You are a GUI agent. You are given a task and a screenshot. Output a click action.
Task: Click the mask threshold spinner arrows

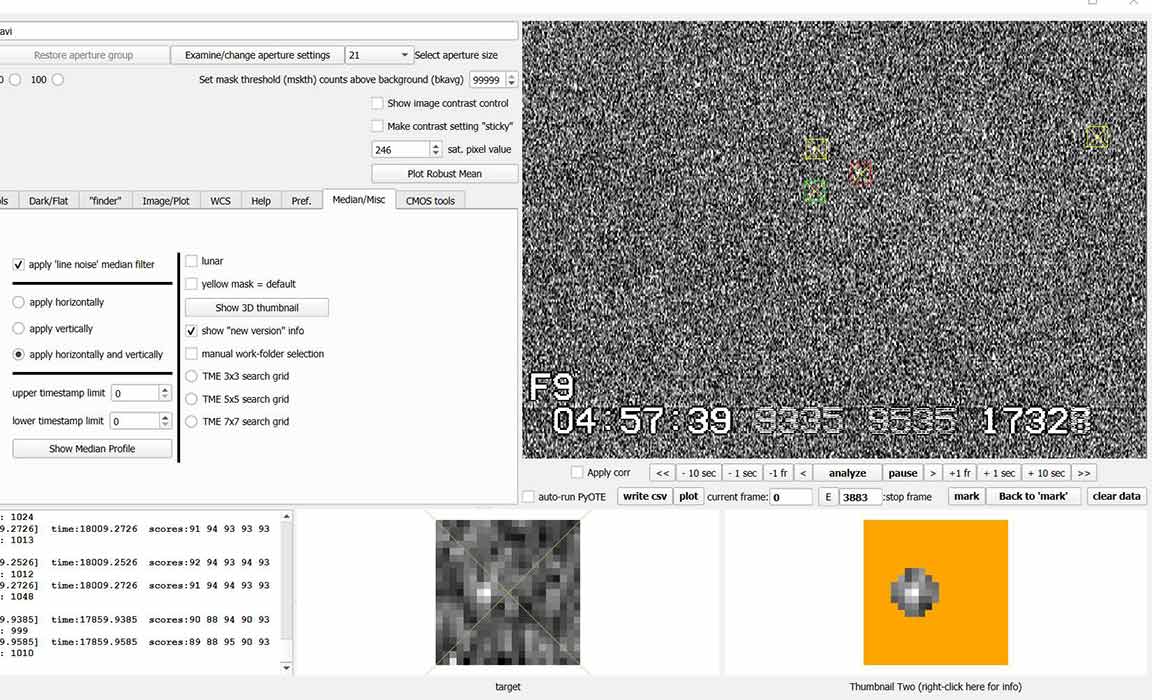coord(512,80)
